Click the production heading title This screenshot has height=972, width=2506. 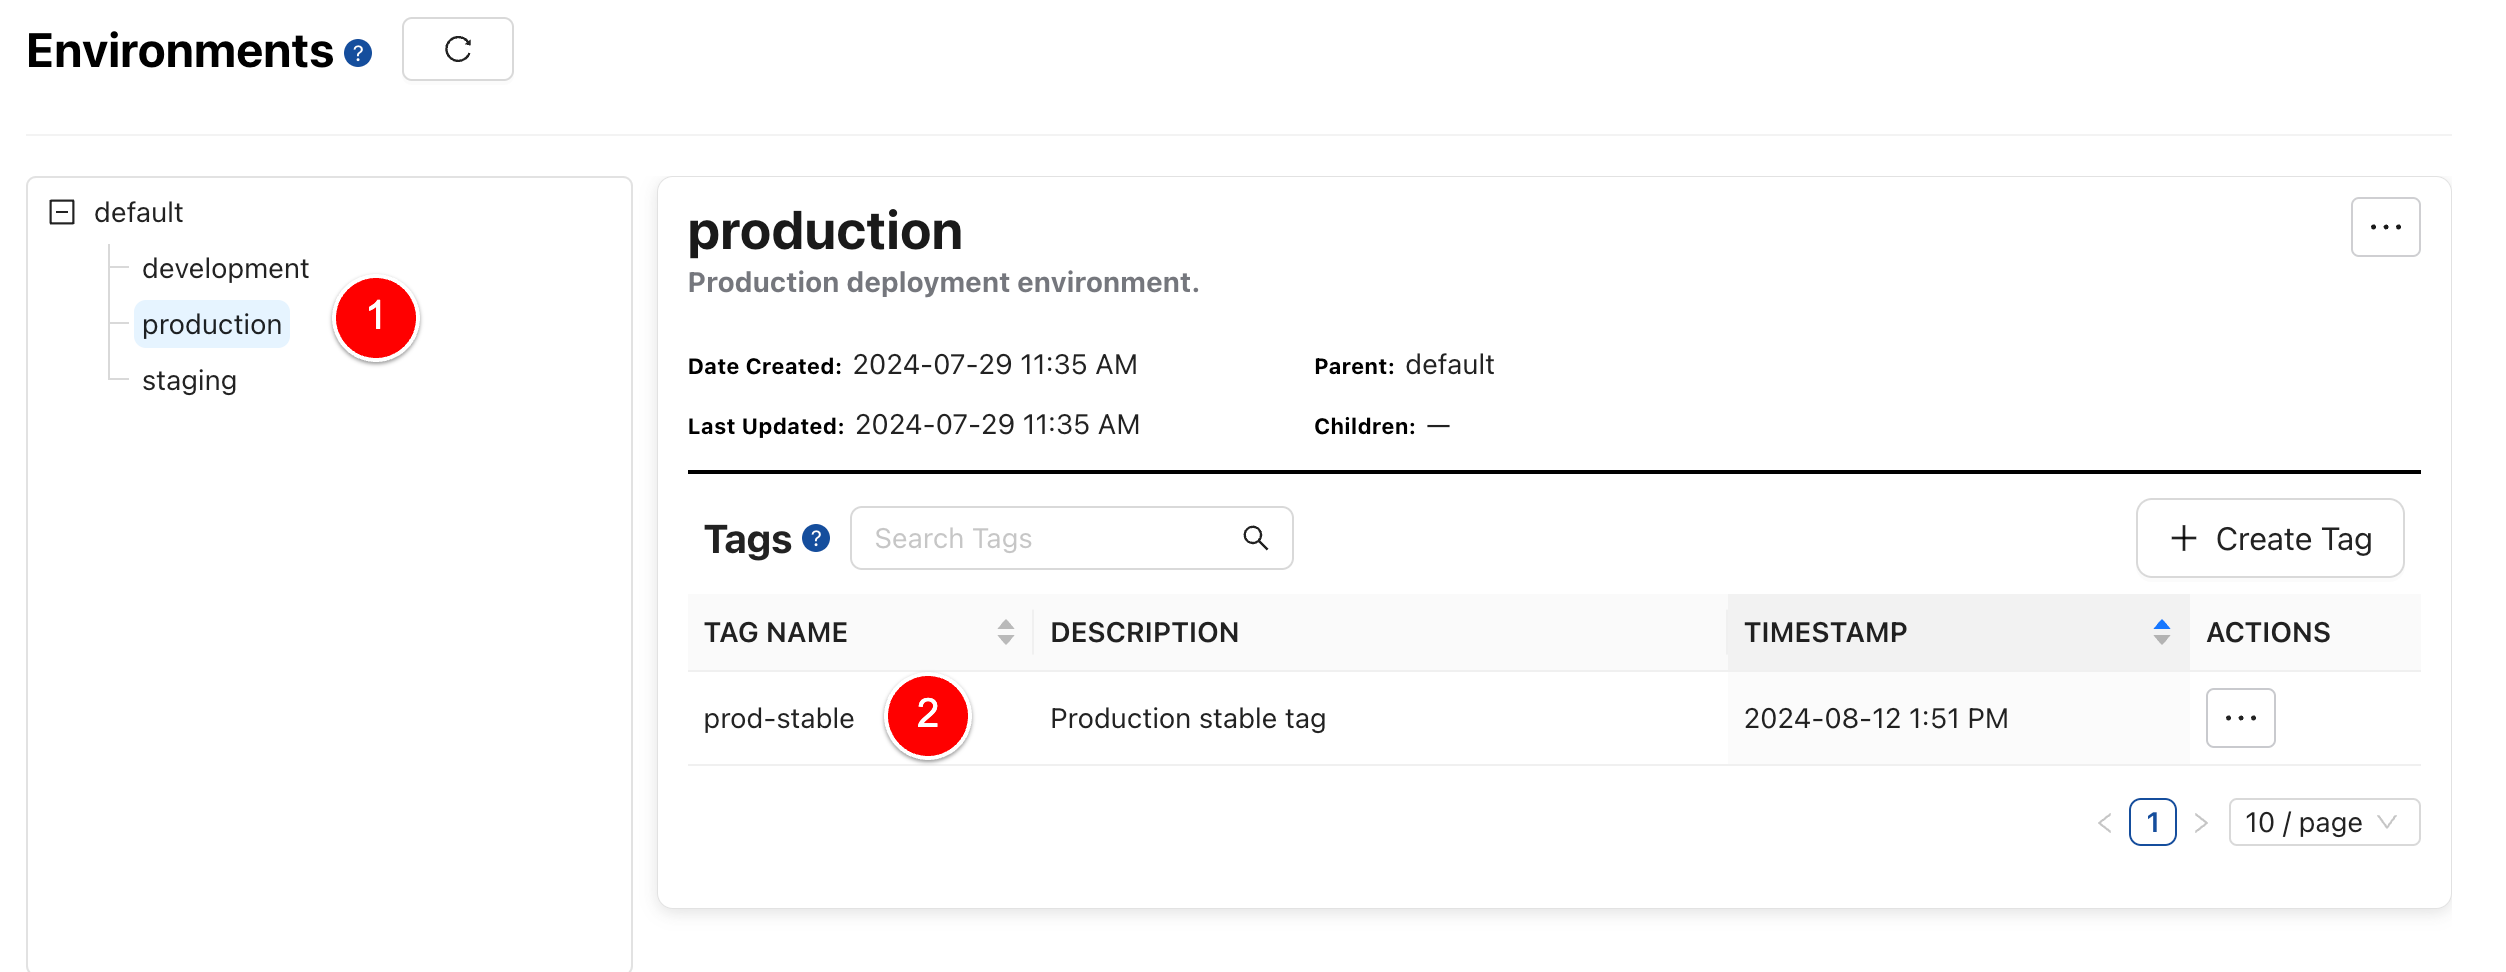point(825,232)
